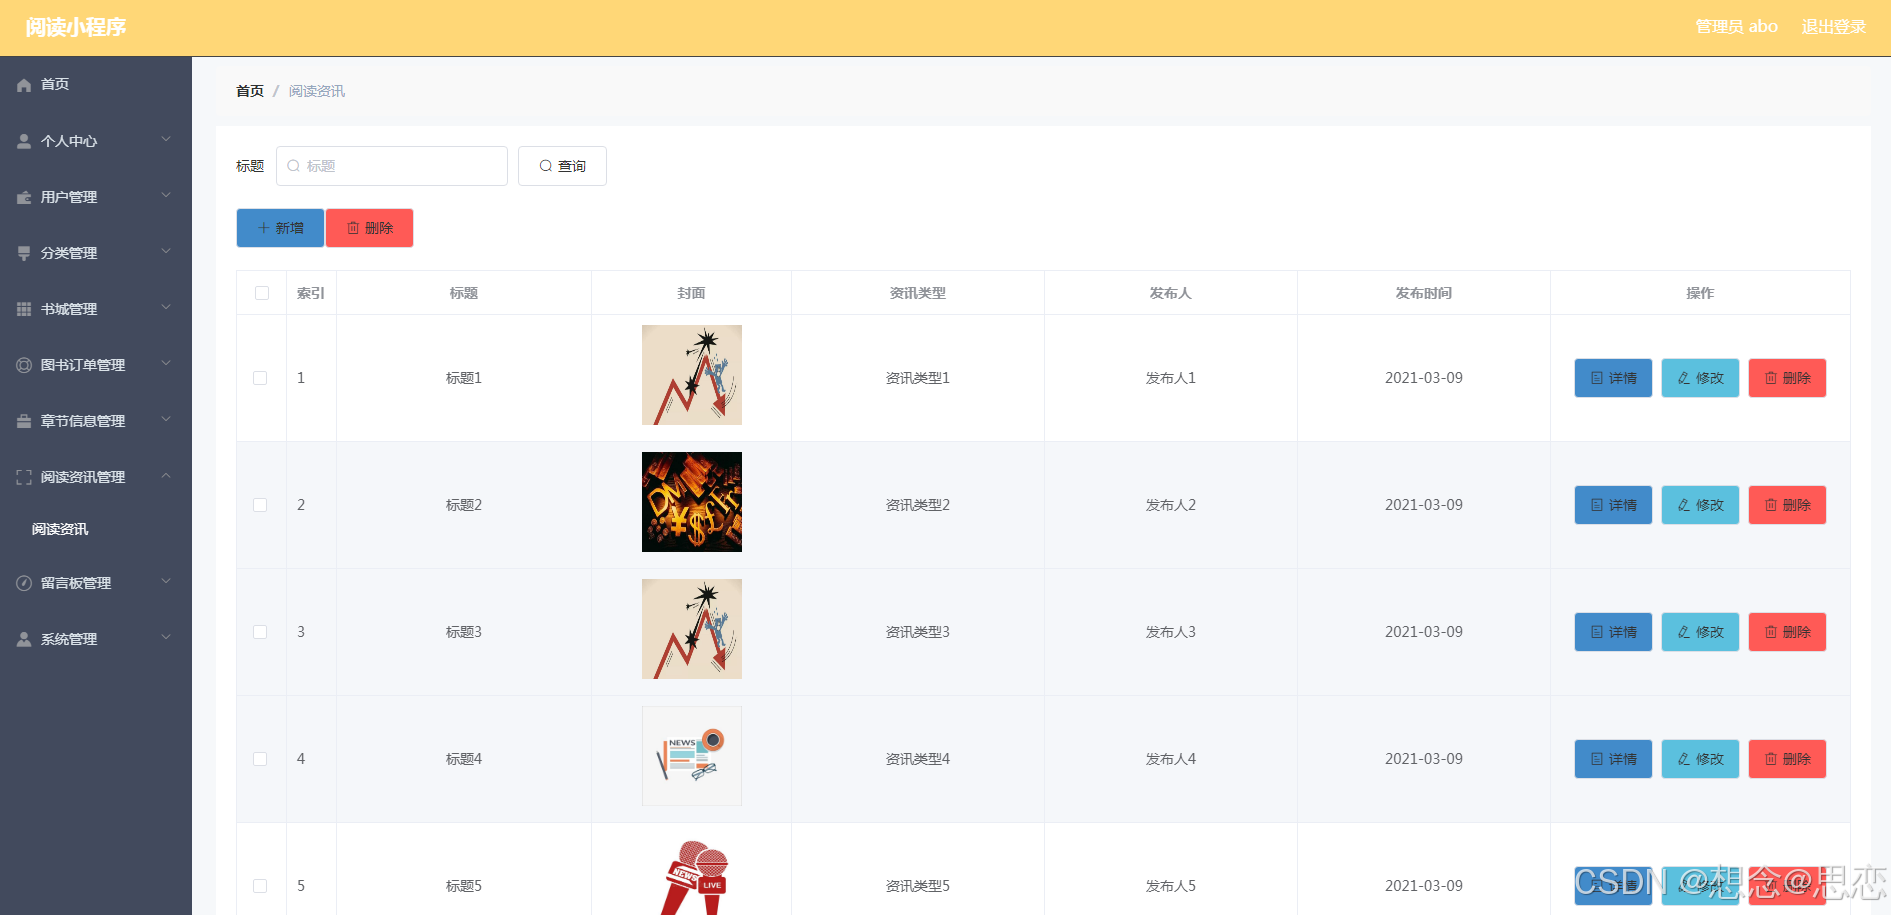Click the 用户管理 sidebar icon
The width and height of the screenshot is (1891, 915).
click(x=24, y=197)
